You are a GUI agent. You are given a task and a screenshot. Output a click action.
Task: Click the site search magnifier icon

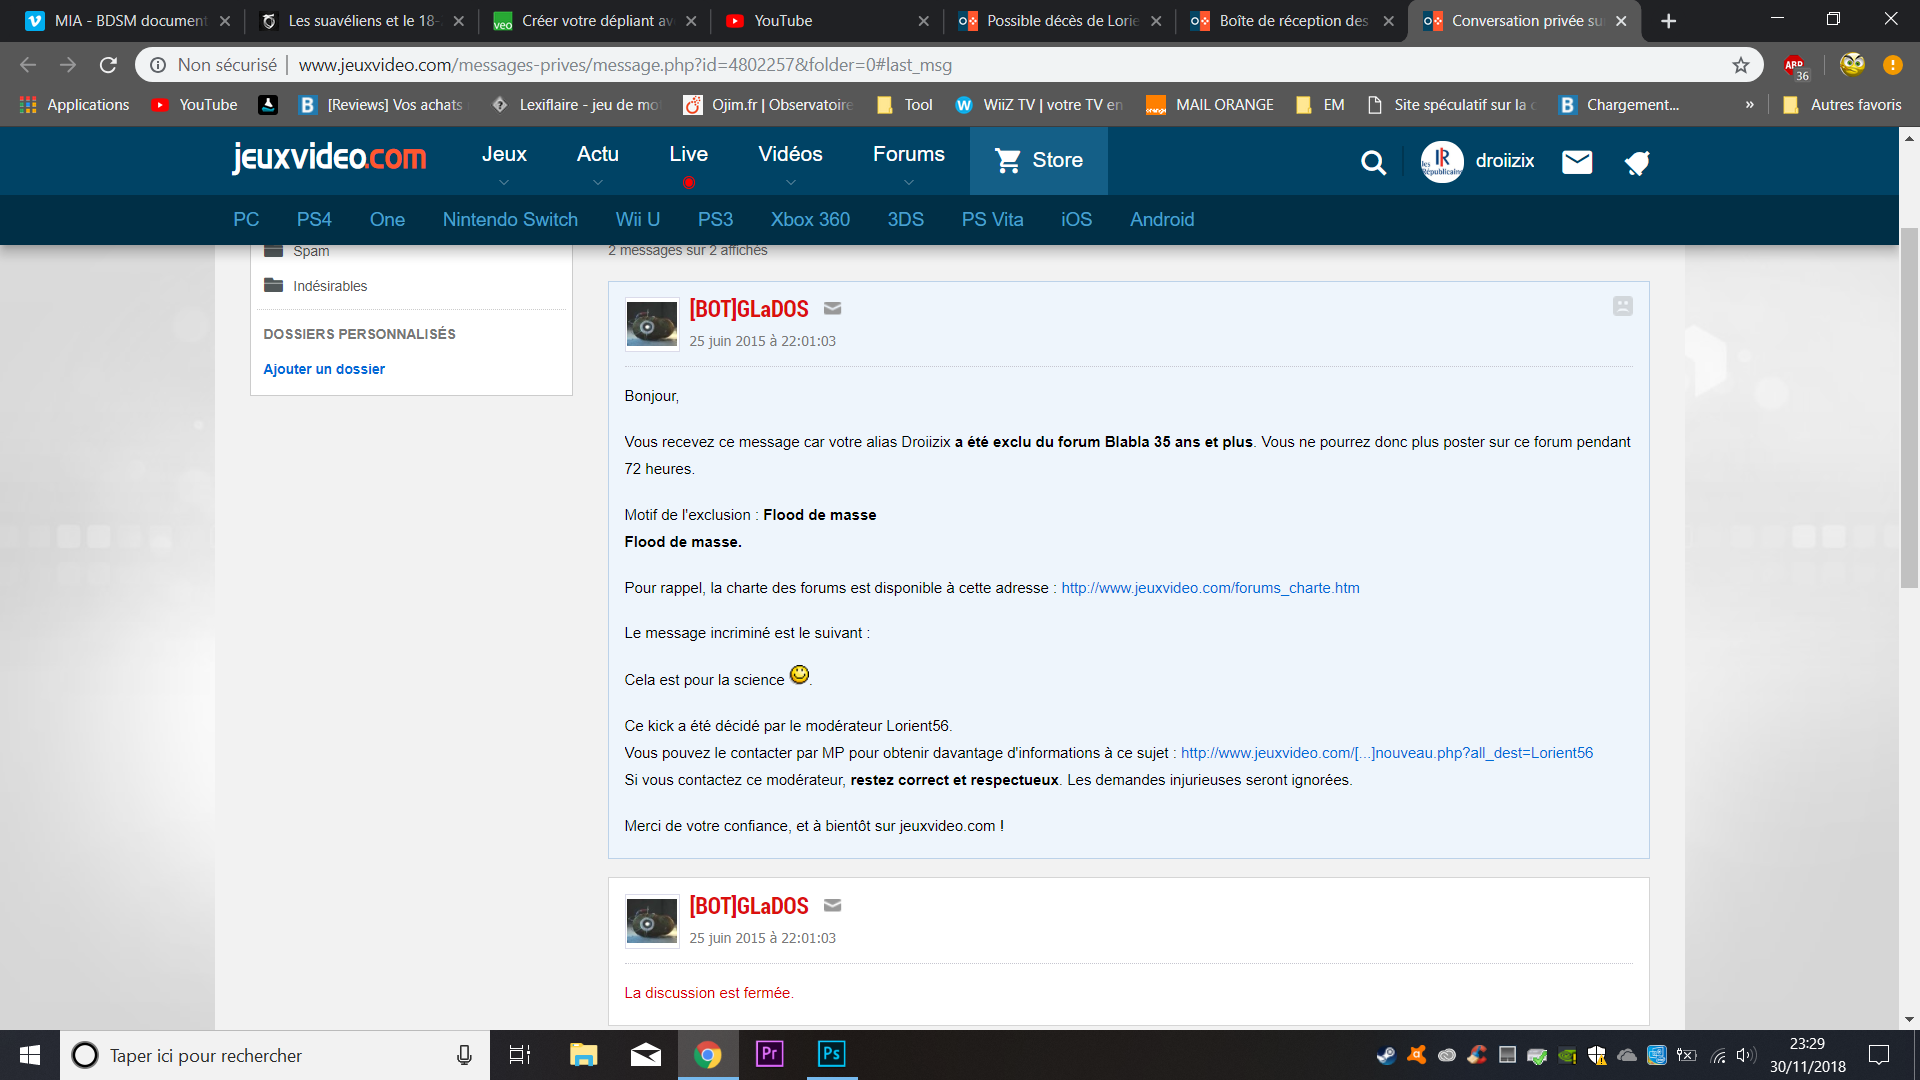pos(1373,162)
